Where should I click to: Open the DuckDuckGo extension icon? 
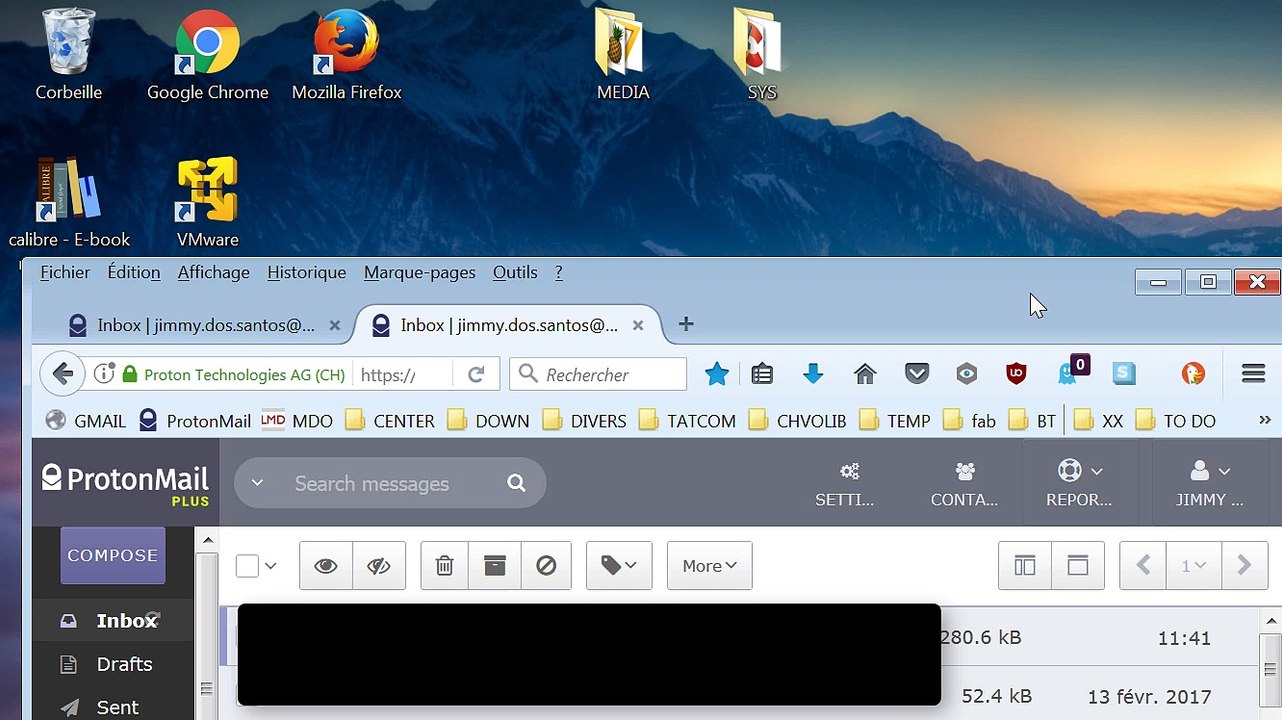1192,374
